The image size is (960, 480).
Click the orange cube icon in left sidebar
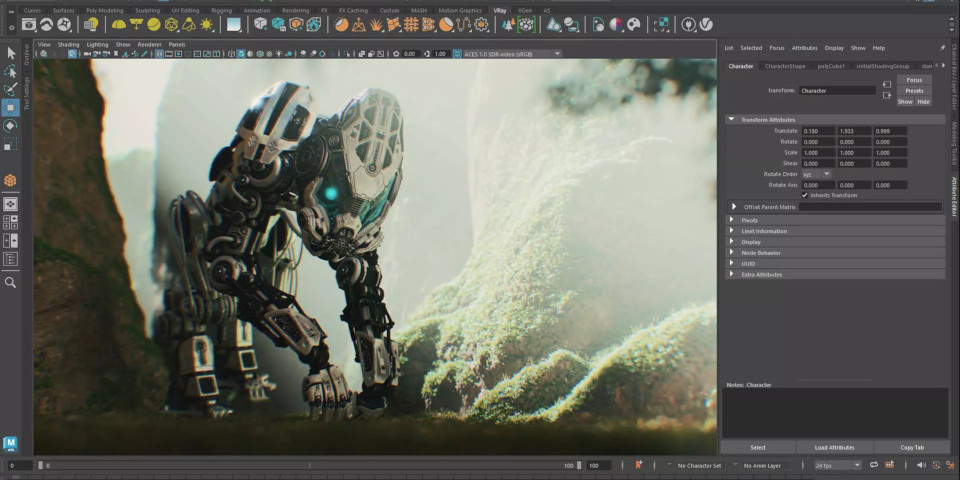click(11, 180)
